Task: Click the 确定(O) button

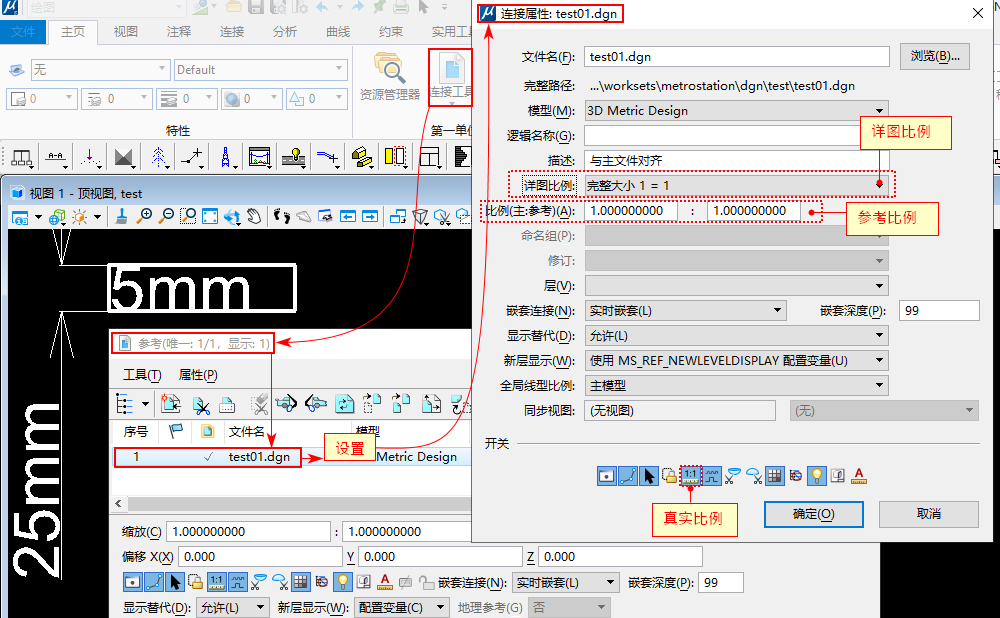Action: [x=814, y=514]
